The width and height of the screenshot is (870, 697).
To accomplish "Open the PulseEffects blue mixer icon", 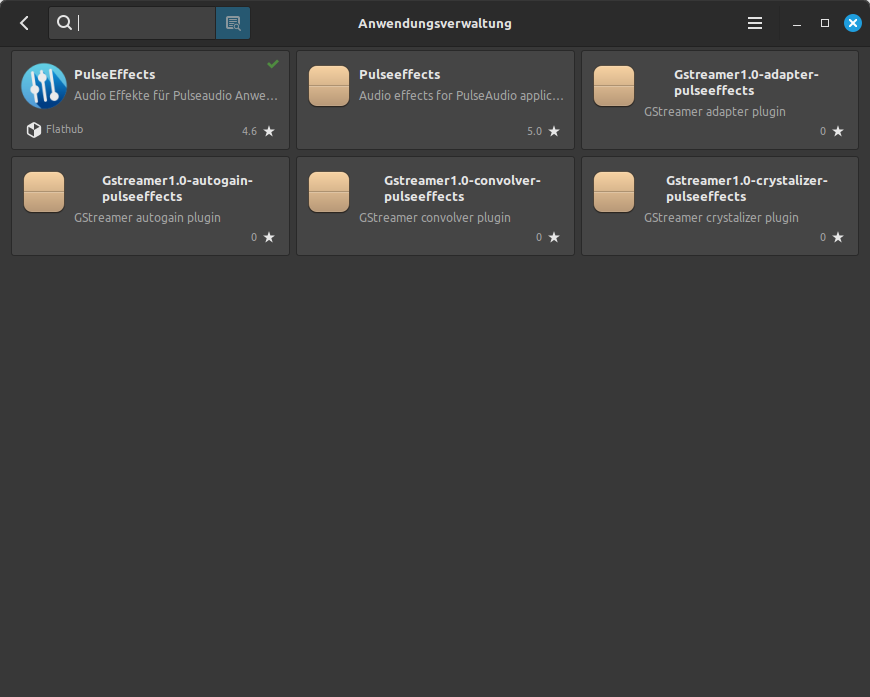I will (44, 86).
